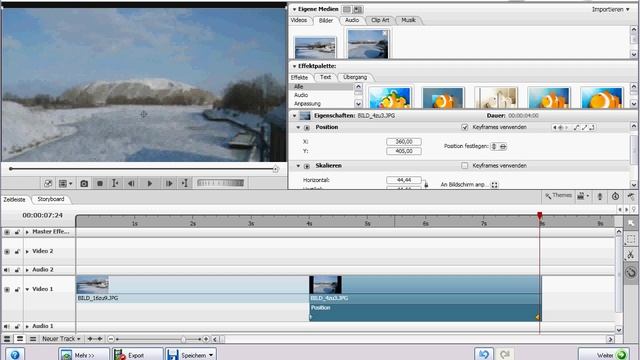Click the Export button
The height and width of the screenshot is (360, 640).
138,354
